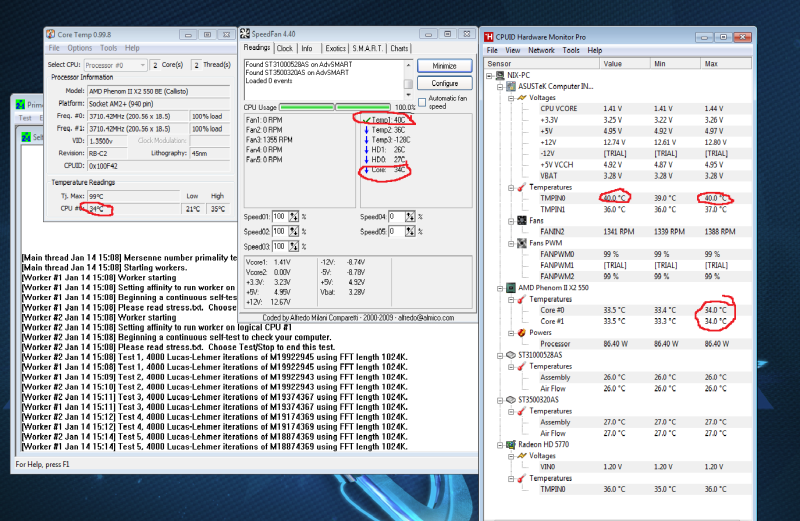
Task: Click the Voltages icon under Radeon HD 5770
Action: pos(522,456)
